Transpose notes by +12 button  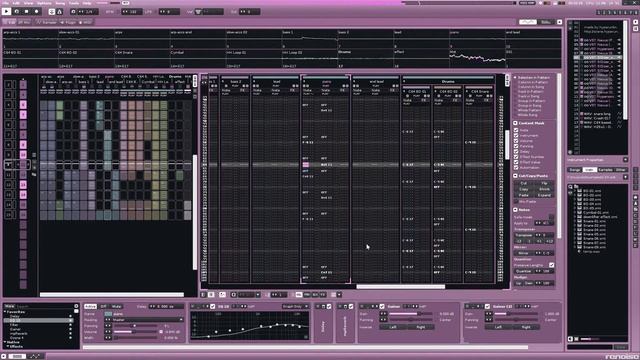pyautogui.click(x=549, y=241)
